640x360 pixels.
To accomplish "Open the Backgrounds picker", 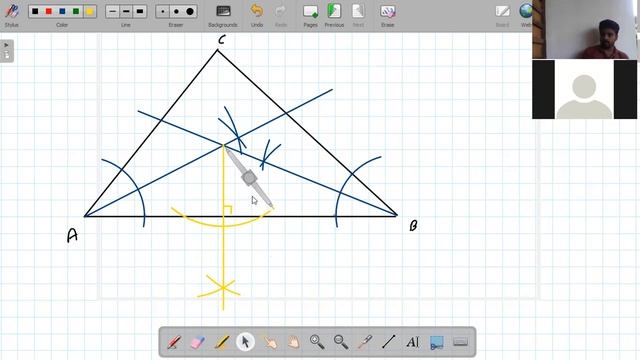I will click(223, 16).
